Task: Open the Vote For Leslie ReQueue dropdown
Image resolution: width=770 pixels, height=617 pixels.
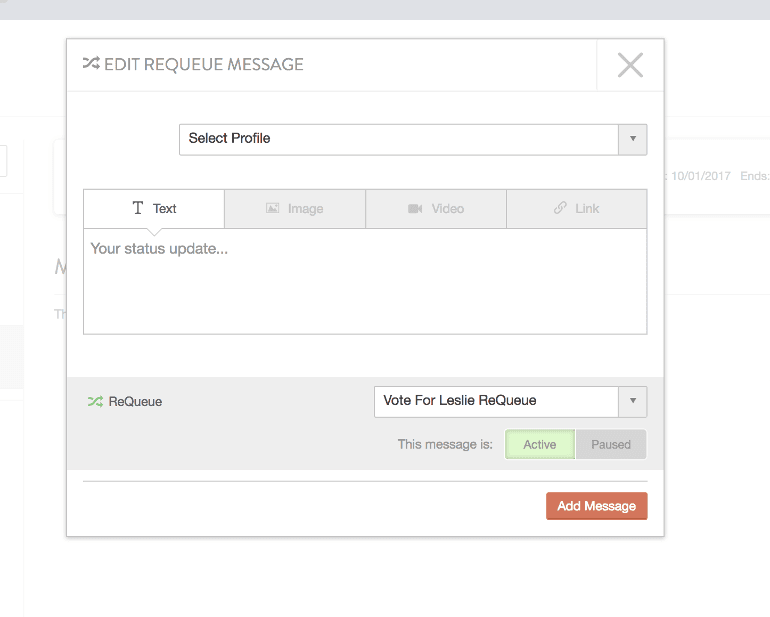Action: pos(497,401)
